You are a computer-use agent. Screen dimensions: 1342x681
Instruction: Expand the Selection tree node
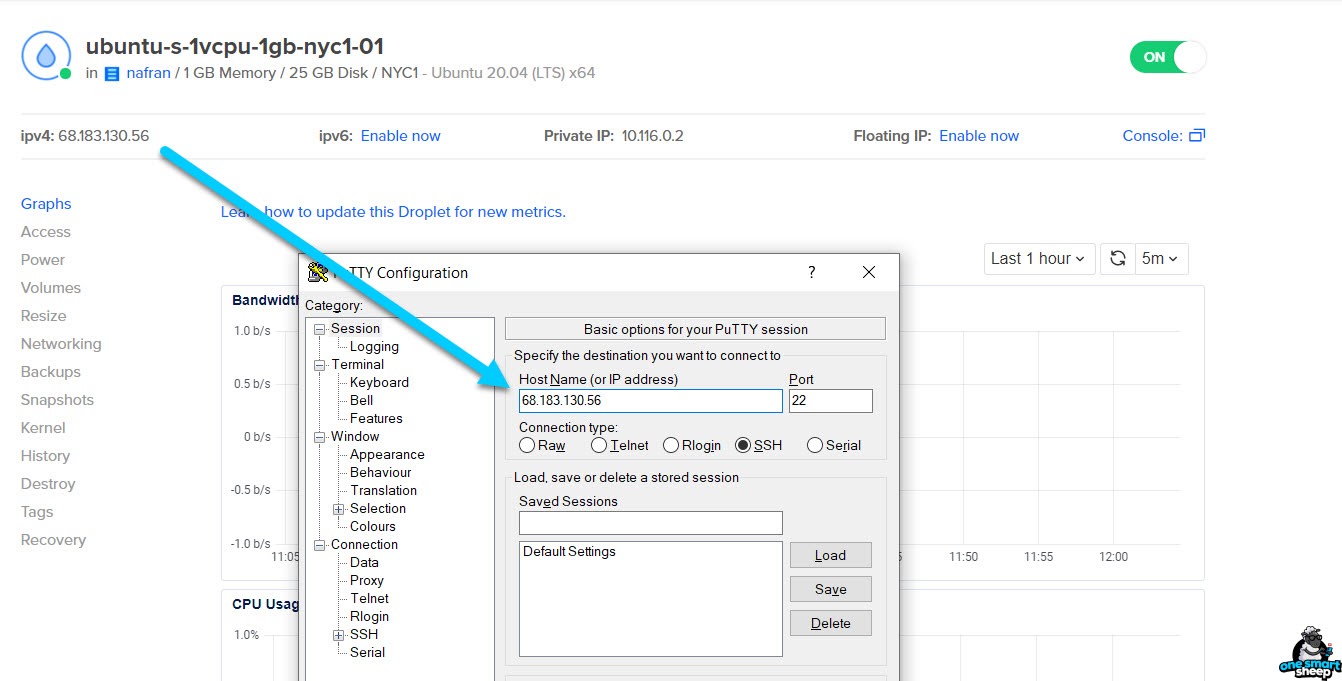[x=339, y=509]
